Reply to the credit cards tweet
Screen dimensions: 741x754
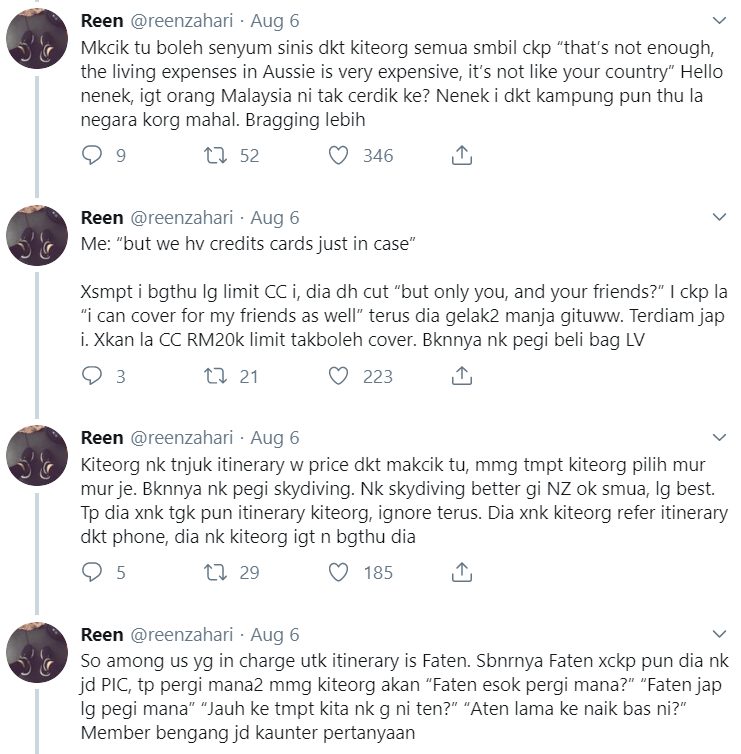click(91, 375)
